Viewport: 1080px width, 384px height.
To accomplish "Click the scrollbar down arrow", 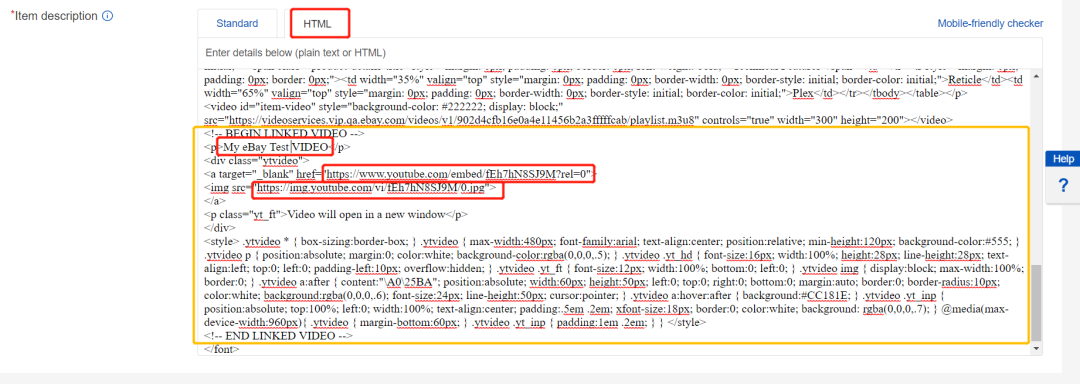I will pyautogui.click(x=1037, y=350).
